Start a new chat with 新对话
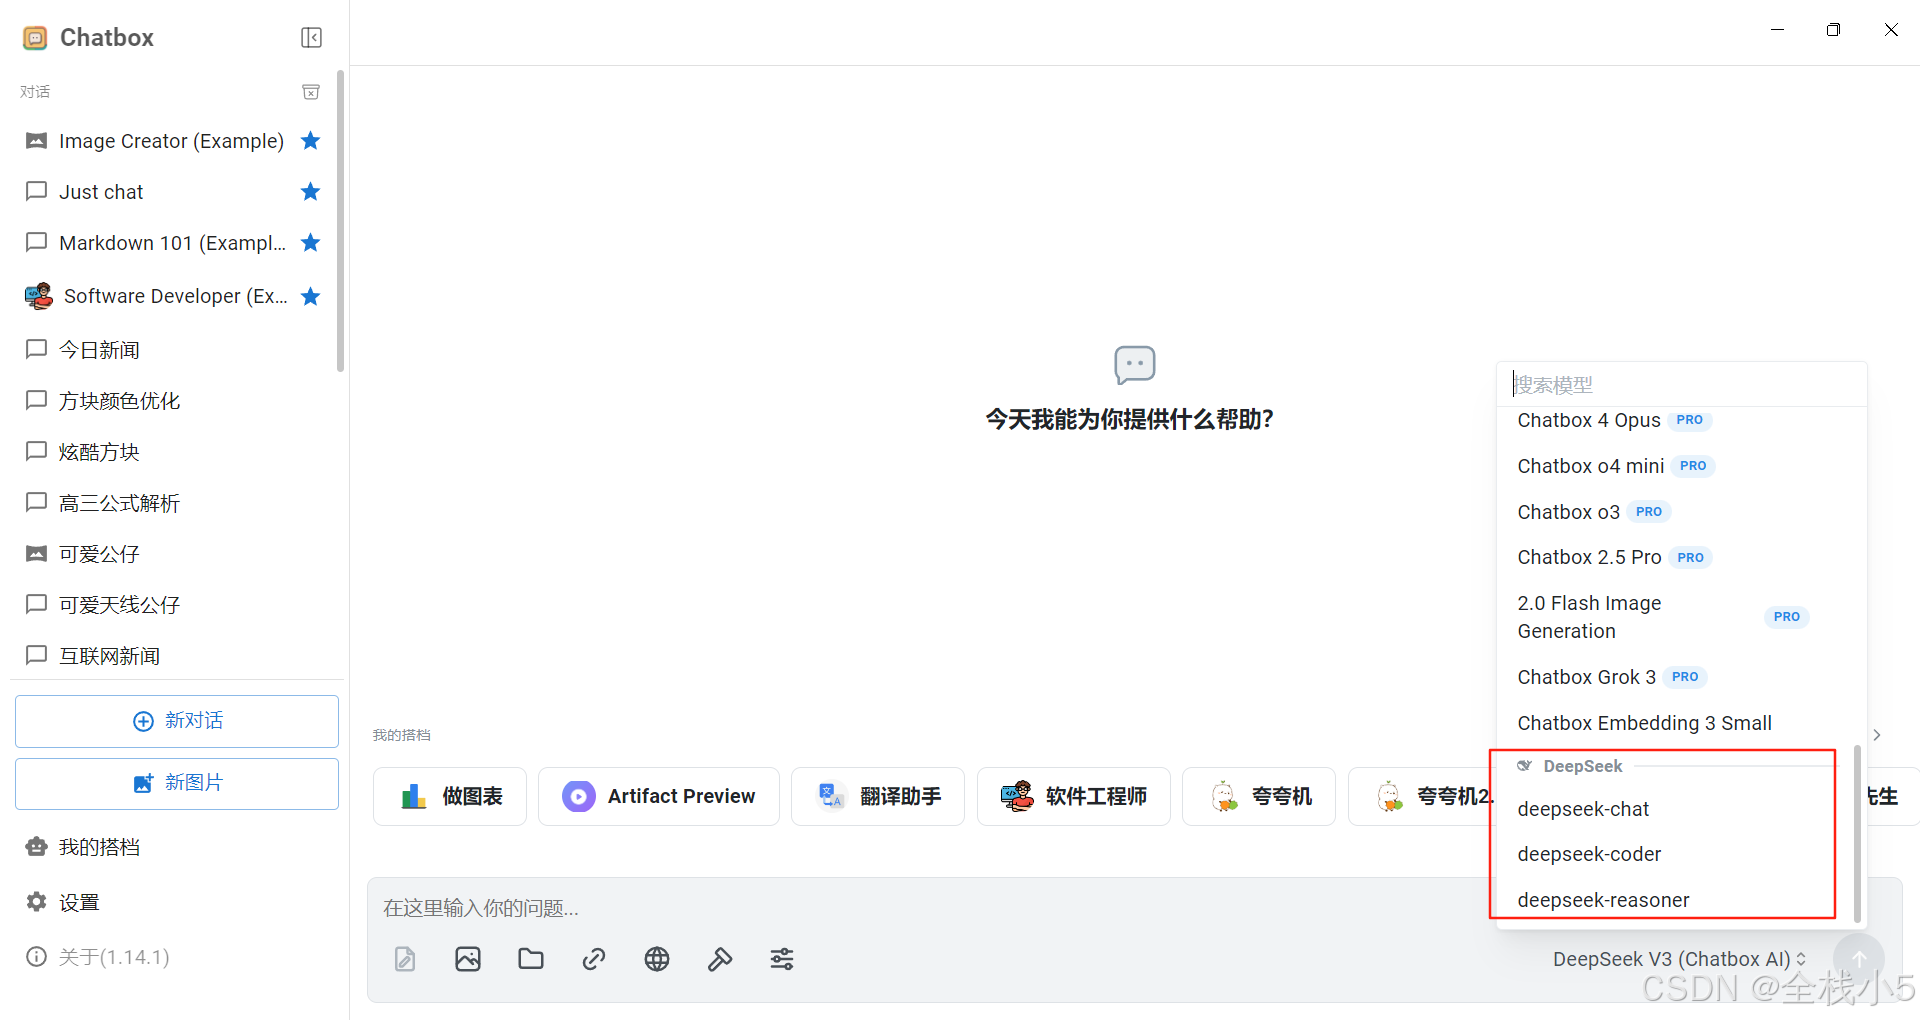The width and height of the screenshot is (1920, 1020). [x=177, y=721]
